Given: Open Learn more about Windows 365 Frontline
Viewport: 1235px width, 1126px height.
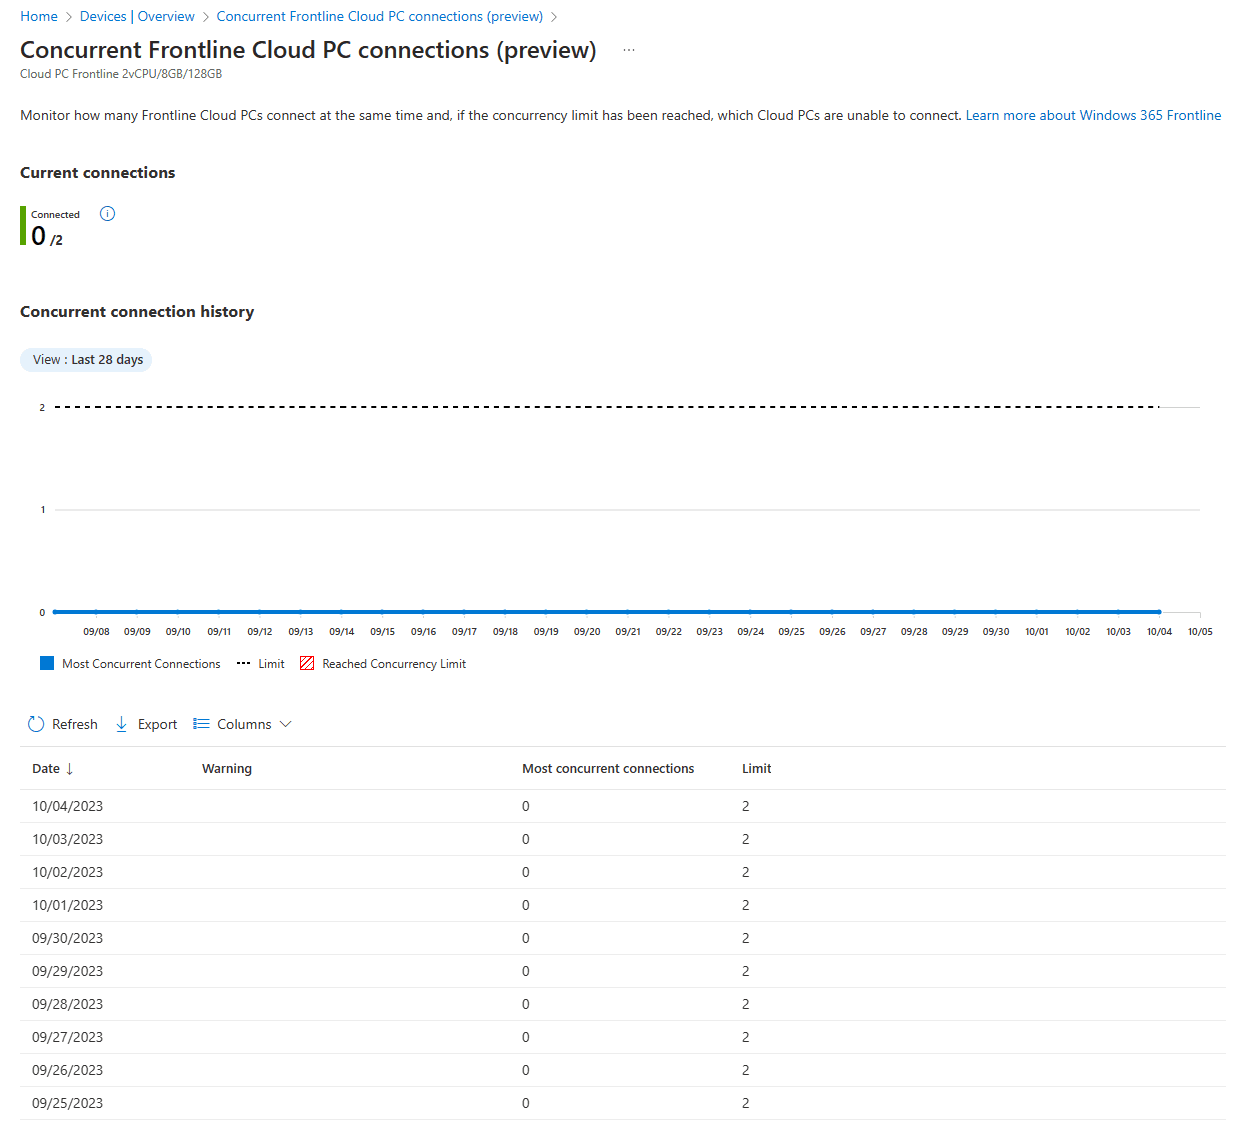Looking at the screenshot, I should click(x=1093, y=115).
